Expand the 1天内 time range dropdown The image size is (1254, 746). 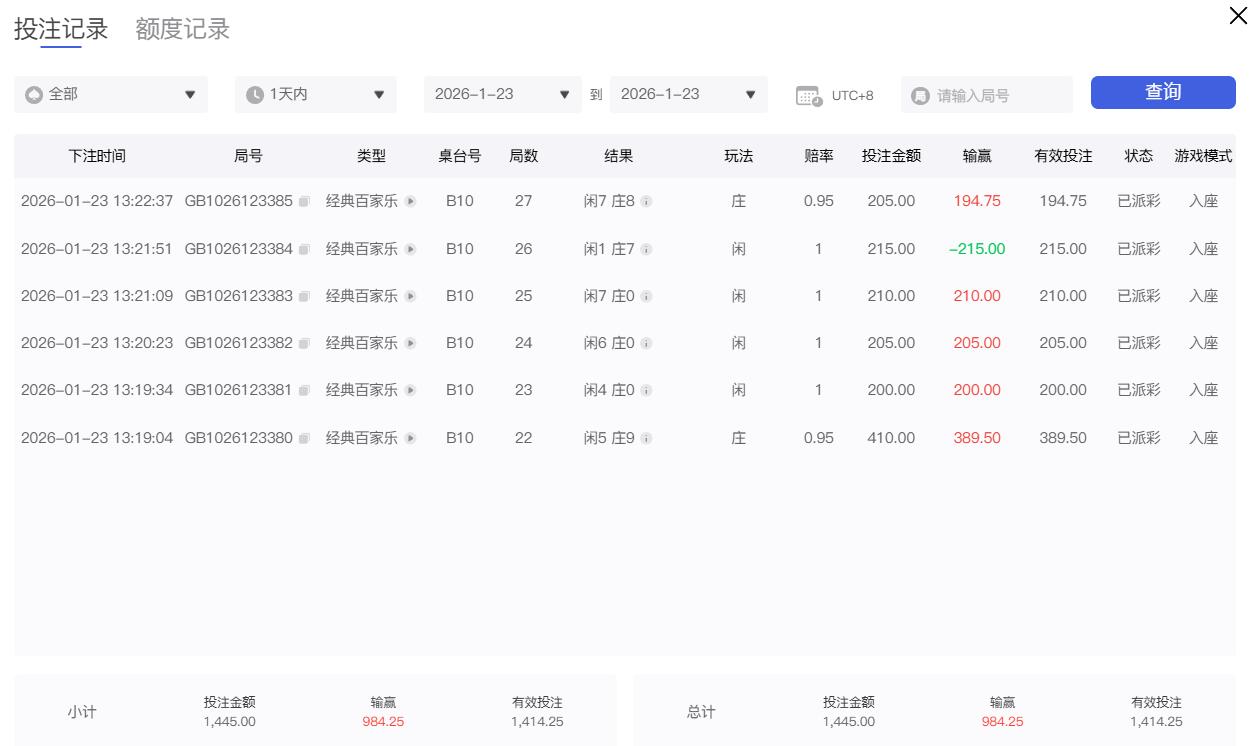(x=315, y=95)
